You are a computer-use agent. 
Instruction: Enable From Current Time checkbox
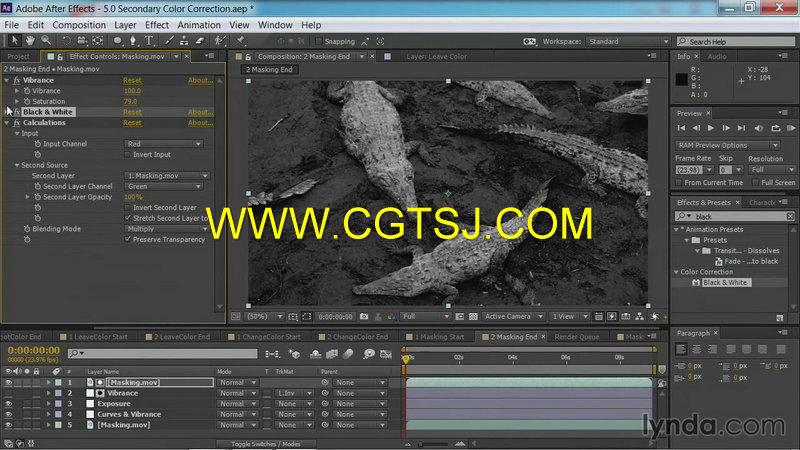click(679, 183)
